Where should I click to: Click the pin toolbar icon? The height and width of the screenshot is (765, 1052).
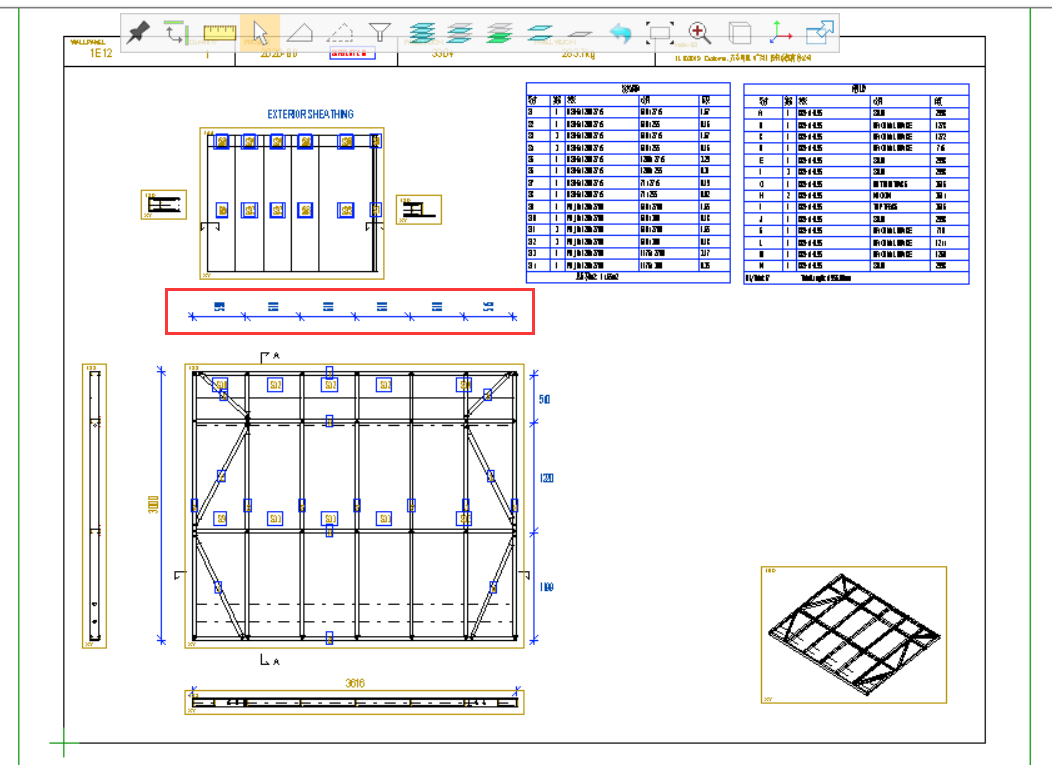coord(138,32)
